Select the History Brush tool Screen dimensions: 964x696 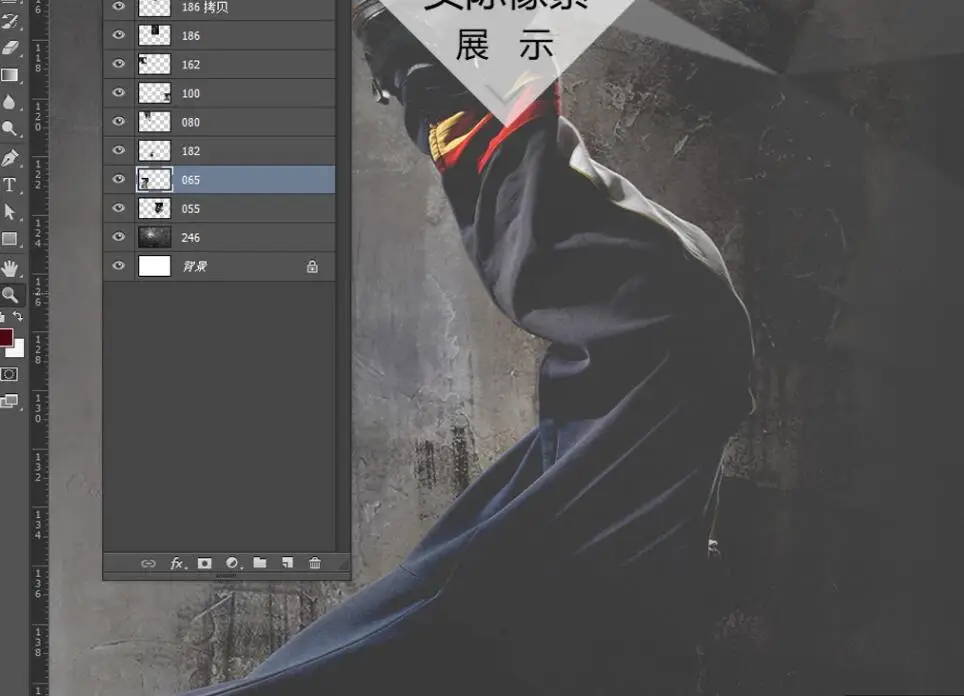tap(10, 22)
